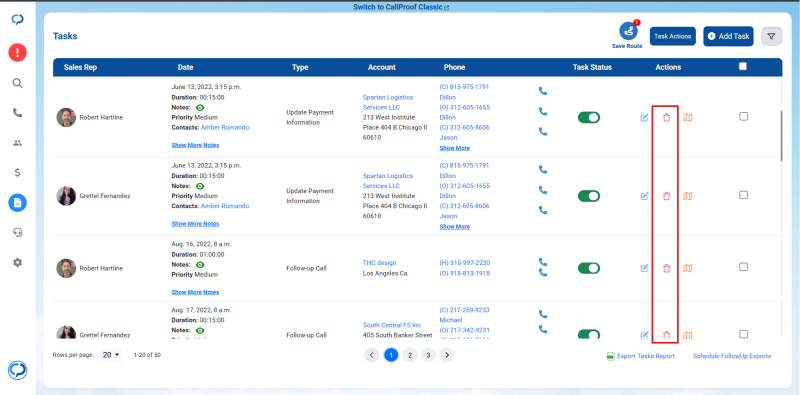Open map for Robert Hartline's Update Payment task
This screenshot has height=395, width=800.
688,117
